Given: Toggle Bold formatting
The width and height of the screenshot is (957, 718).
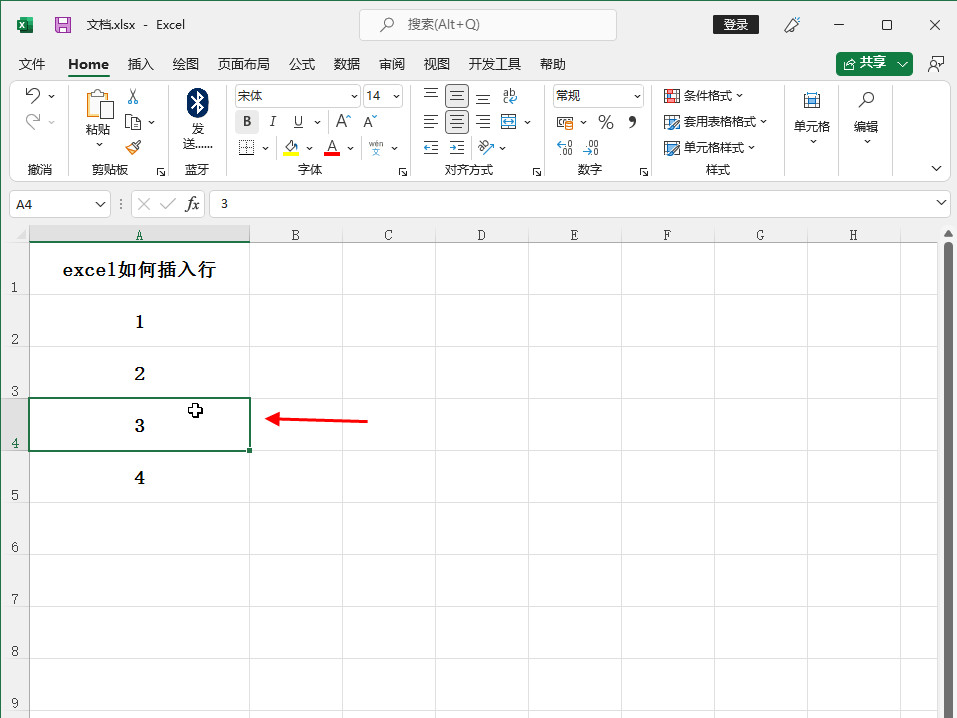Looking at the screenshot, I should pos(247,121).
